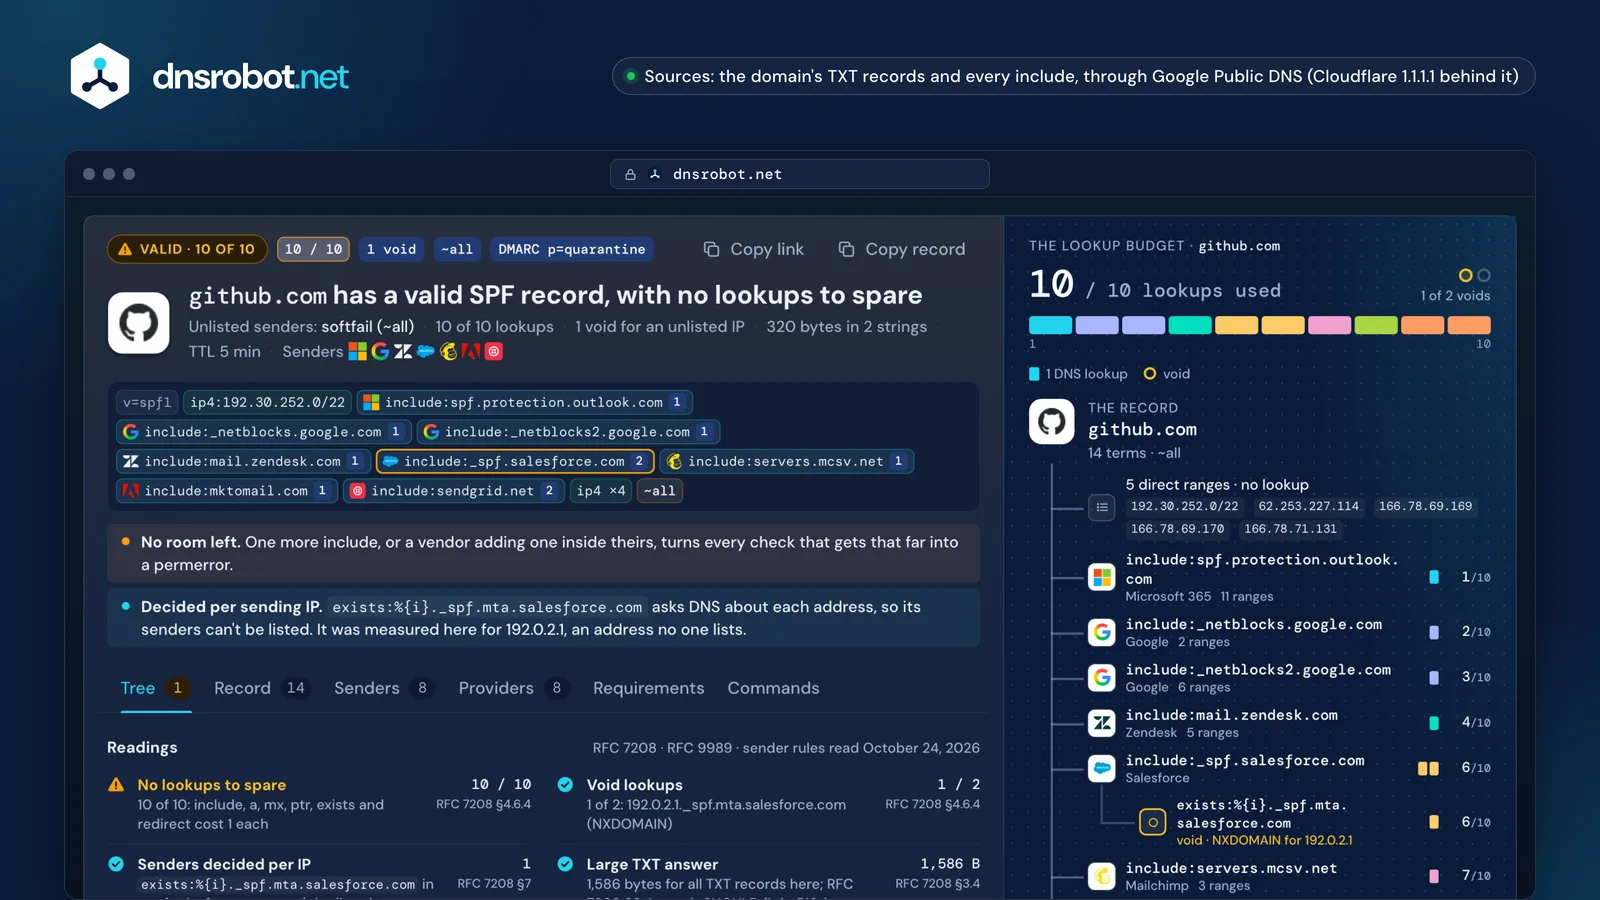
Task: Click the VALID · 10 OF 10 badge
Action: pyautogui.click(x=187, y=249)
